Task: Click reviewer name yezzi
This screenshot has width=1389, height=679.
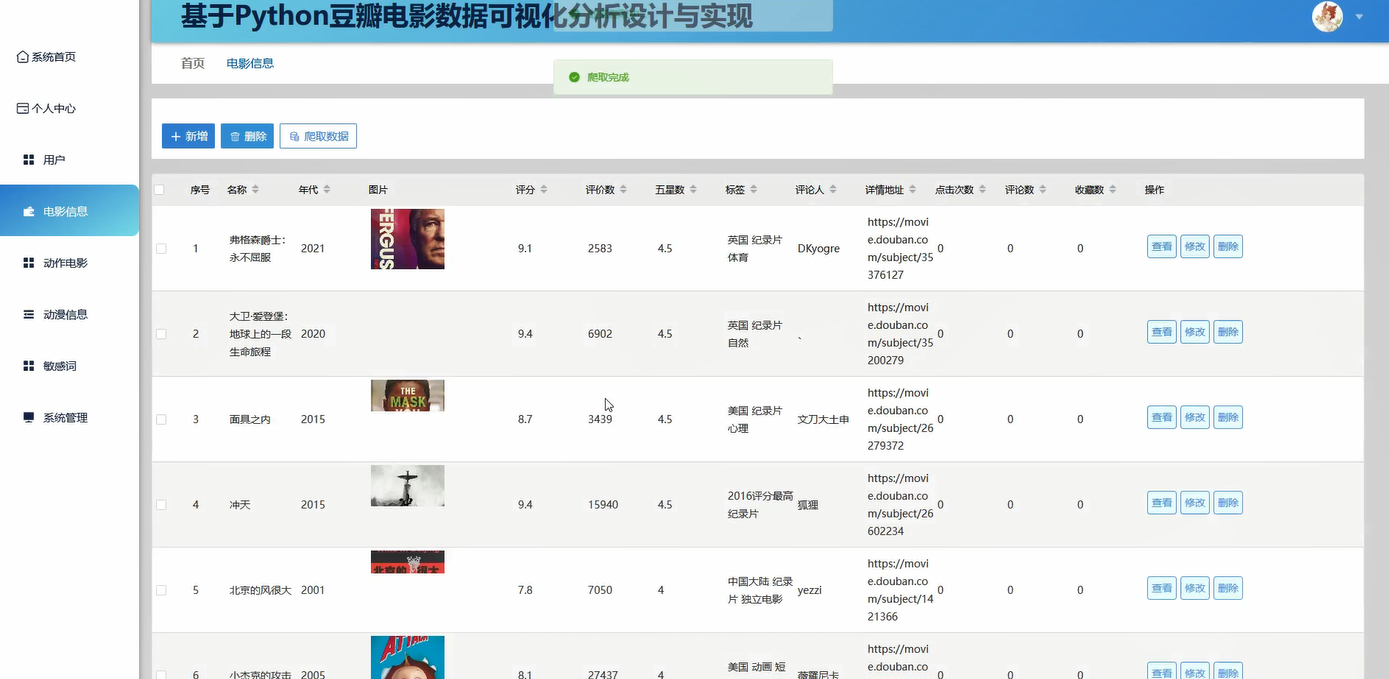Action: (x=810, y=590)
